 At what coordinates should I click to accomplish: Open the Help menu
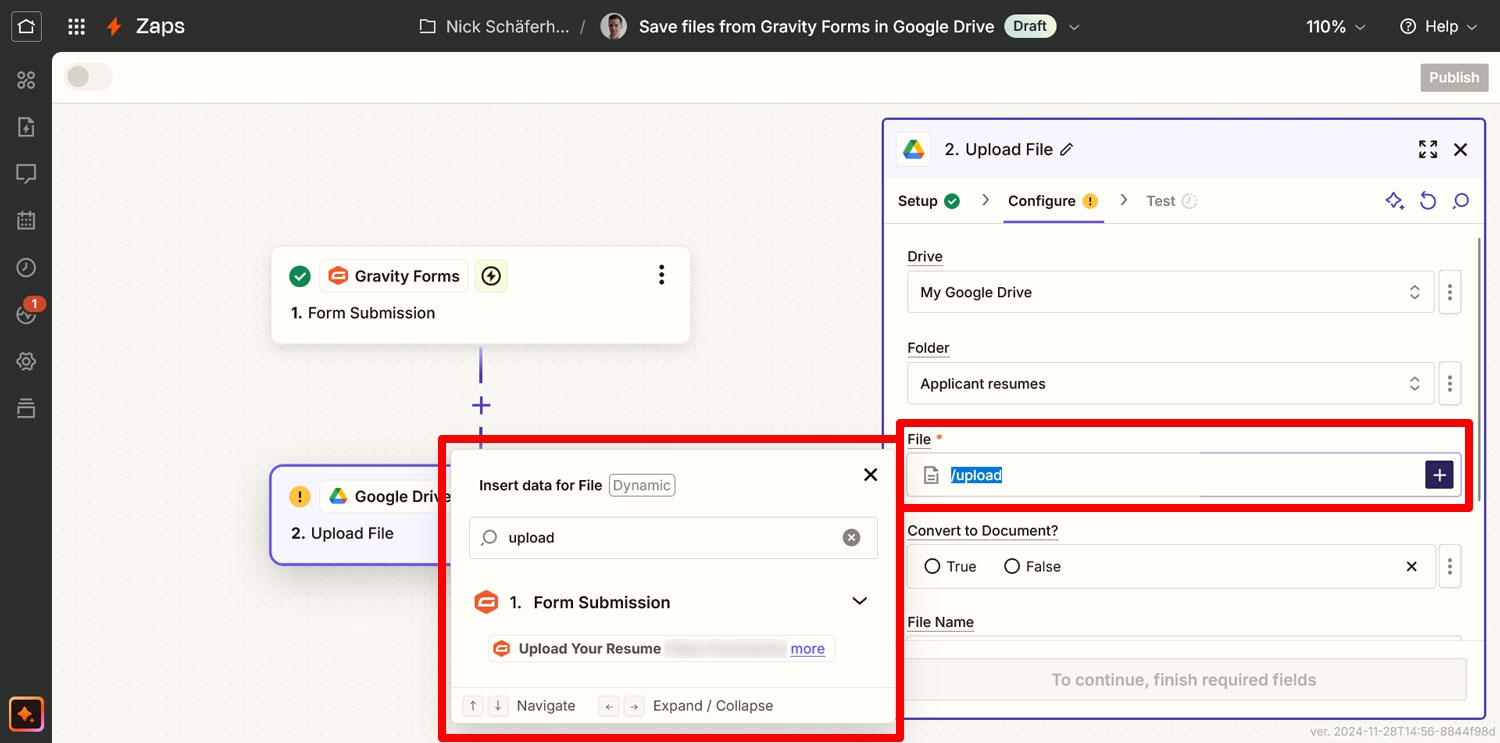point(1438,27)
